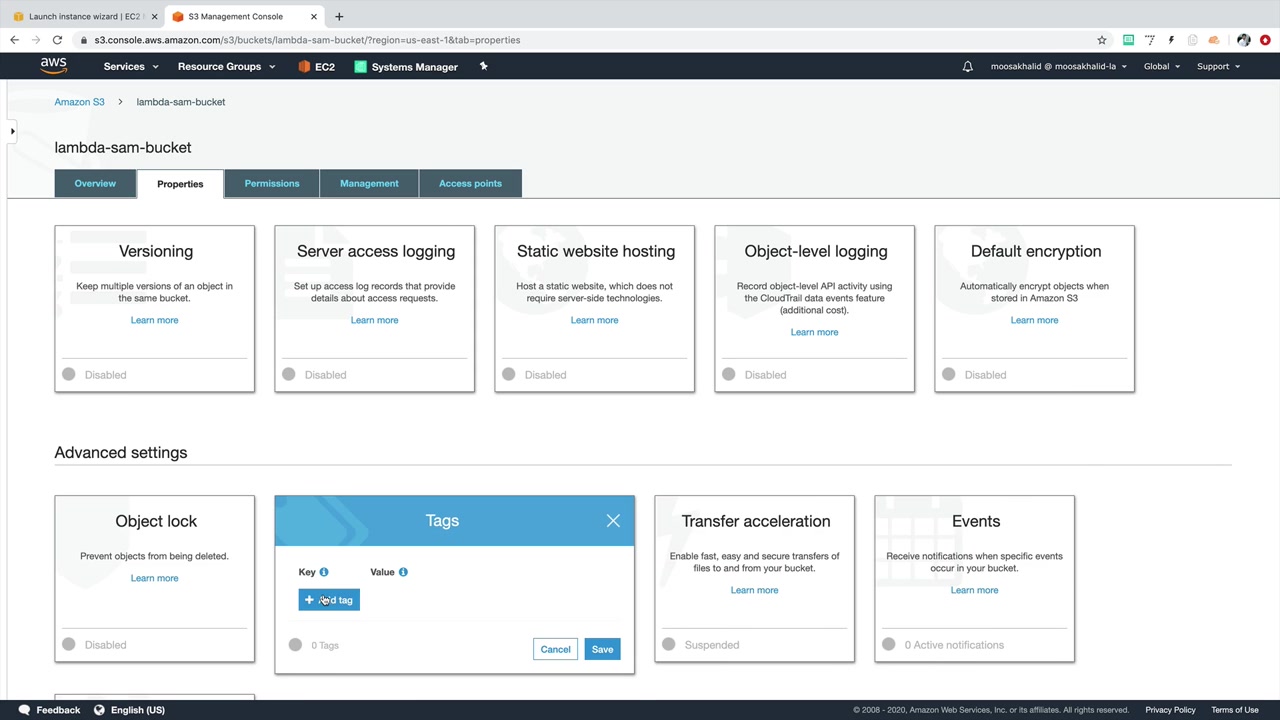Click Learn more under Object-level logging
Screen dimensions: 1280x720
click(814, 332)
